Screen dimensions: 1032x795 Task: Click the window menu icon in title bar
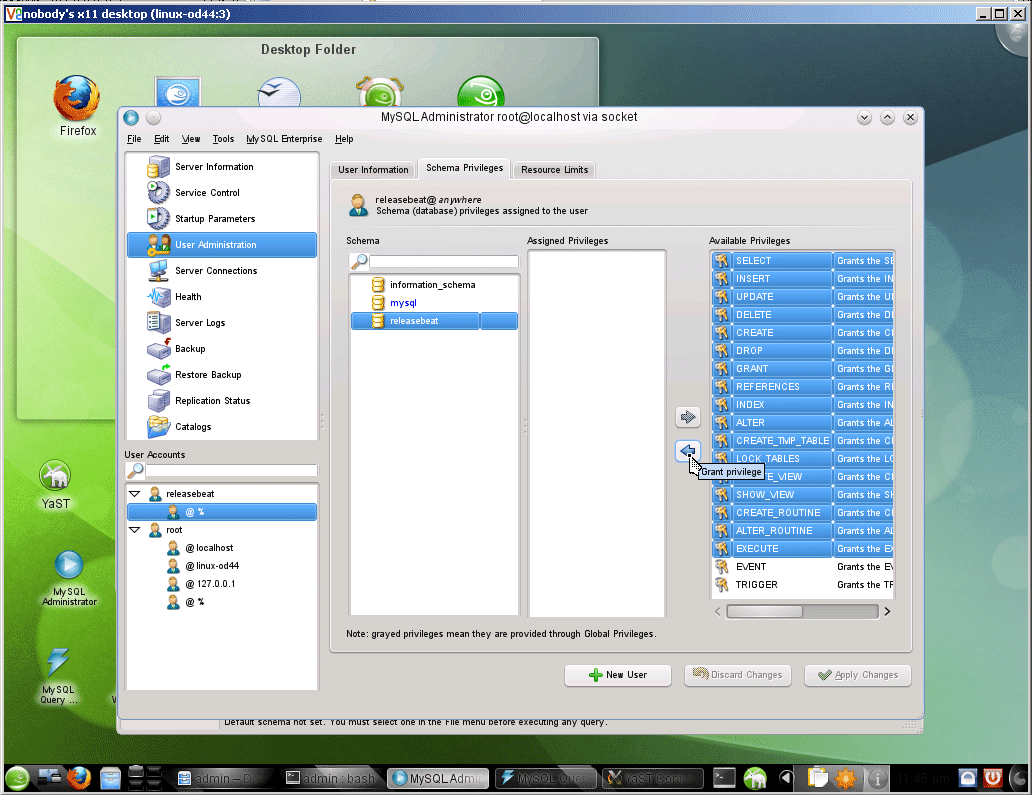click(x=131, y=117)
